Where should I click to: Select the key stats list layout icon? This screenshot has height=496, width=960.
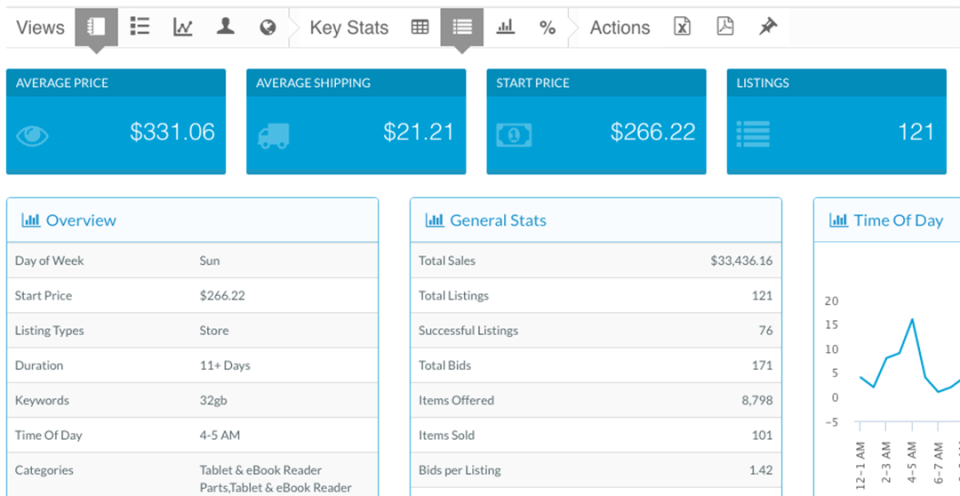coord(462,28)
